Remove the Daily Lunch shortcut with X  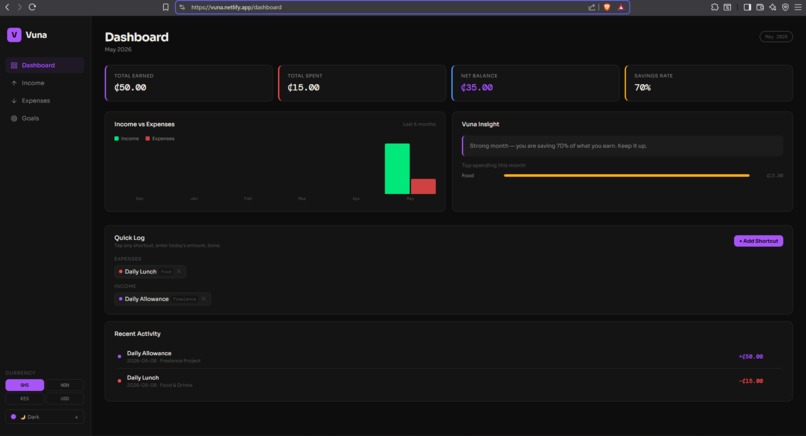pos(179,271)
